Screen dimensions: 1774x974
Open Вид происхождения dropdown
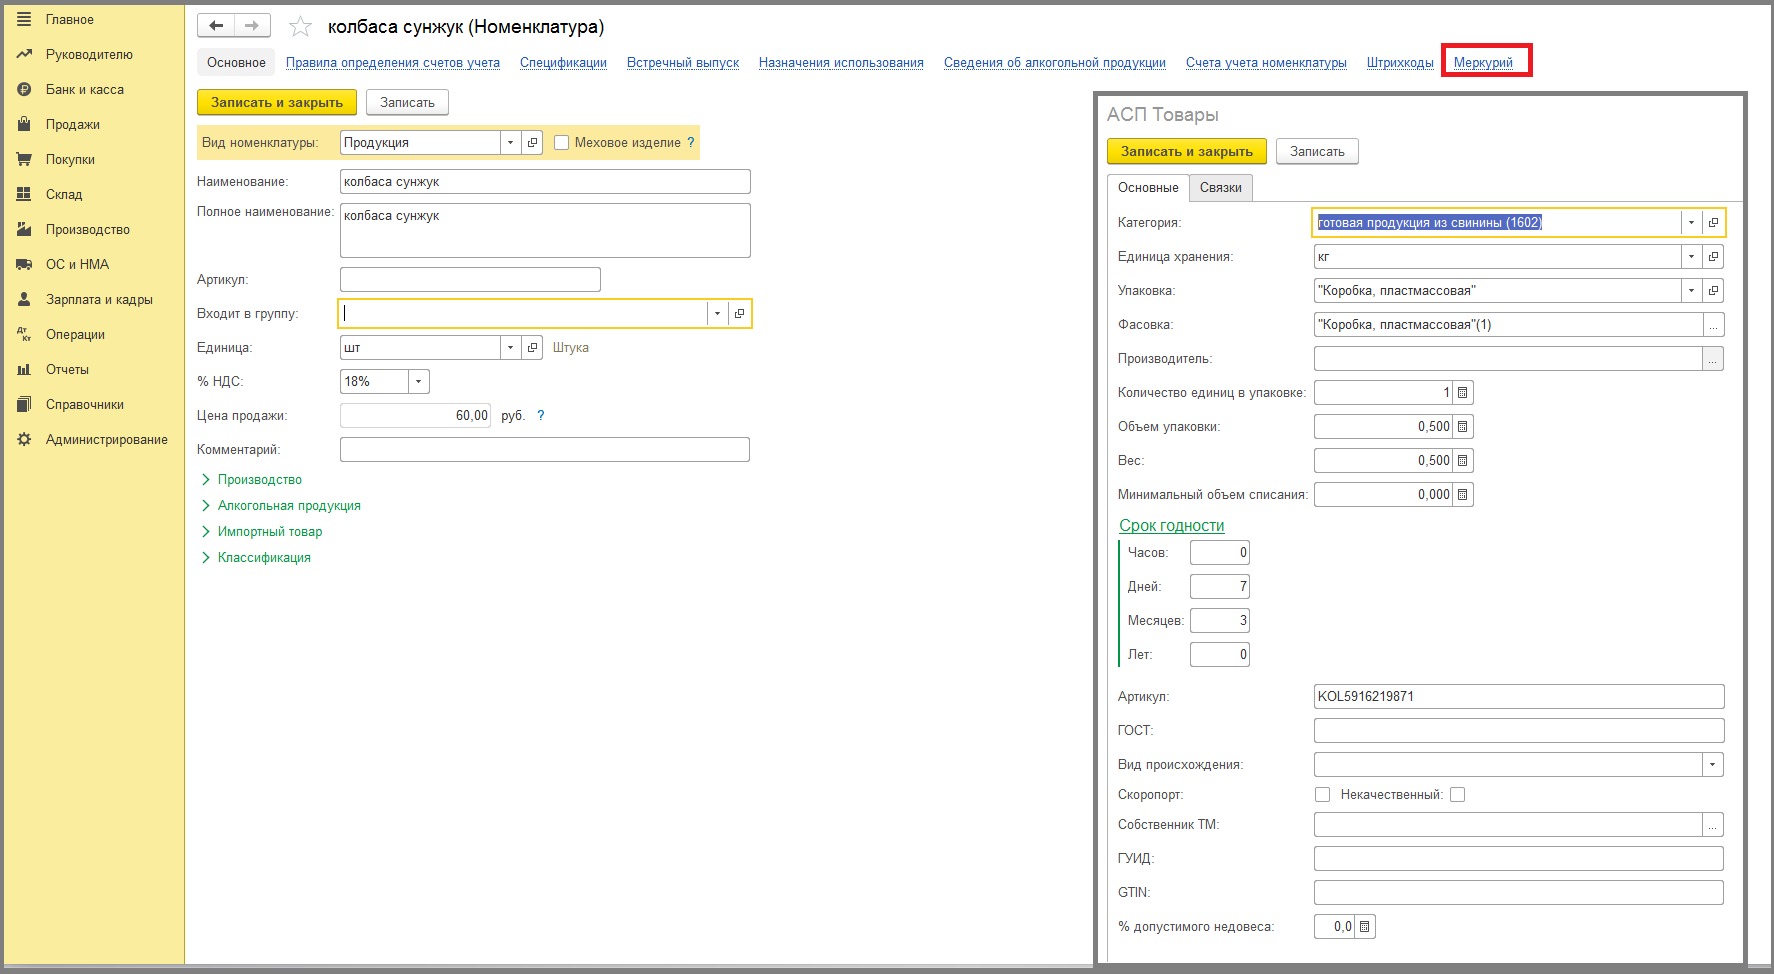pyautogui.click(x=1713, y=765)
